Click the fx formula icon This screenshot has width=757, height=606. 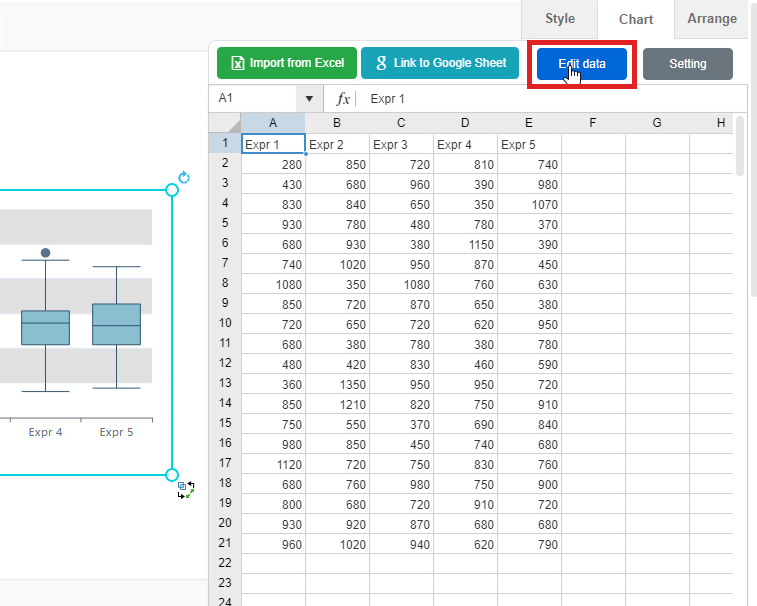343,98
